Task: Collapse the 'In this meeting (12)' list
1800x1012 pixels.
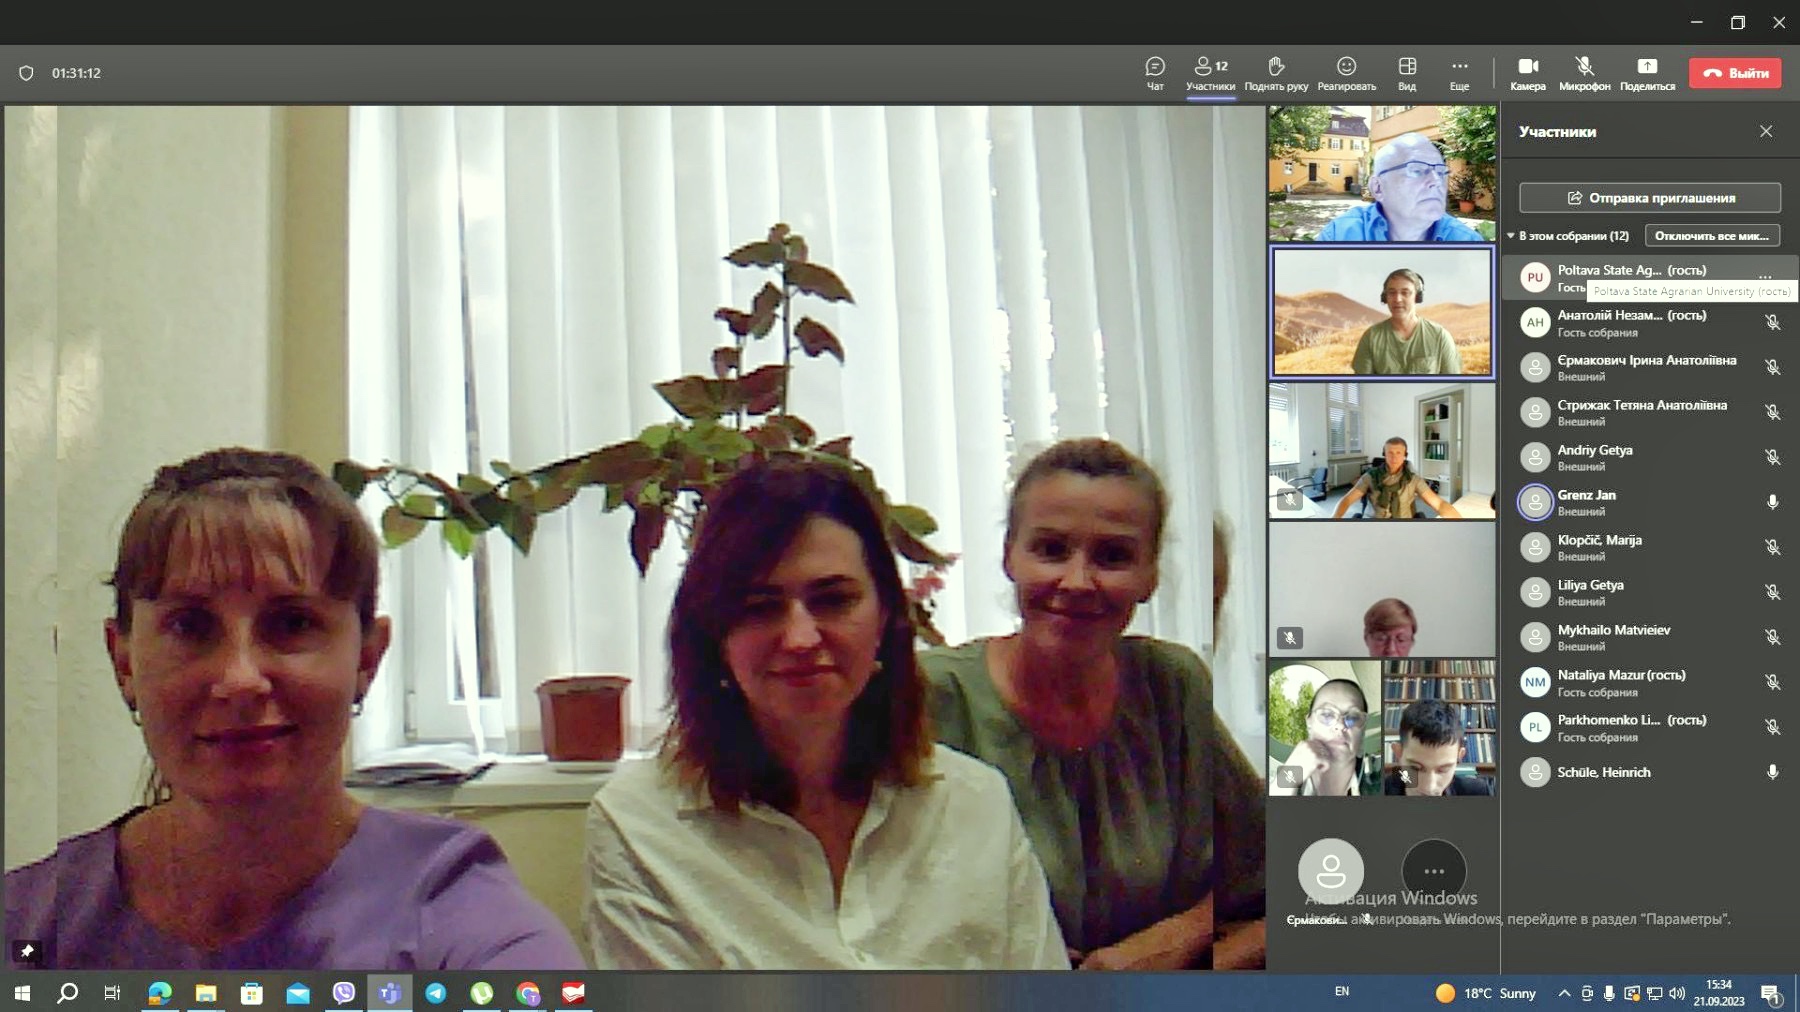Action: pyautogui.click(x=1511, y=236)
